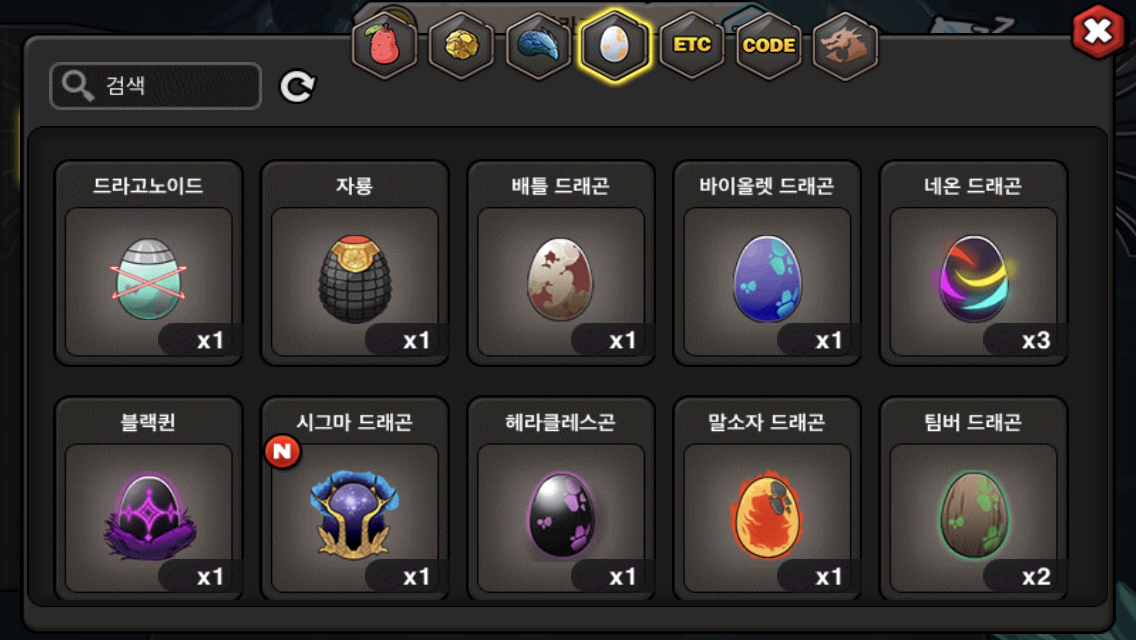Select the 드라고노이드 egg item
The width and height of the screenshot is (1136, 640).
tap(149, 263)
